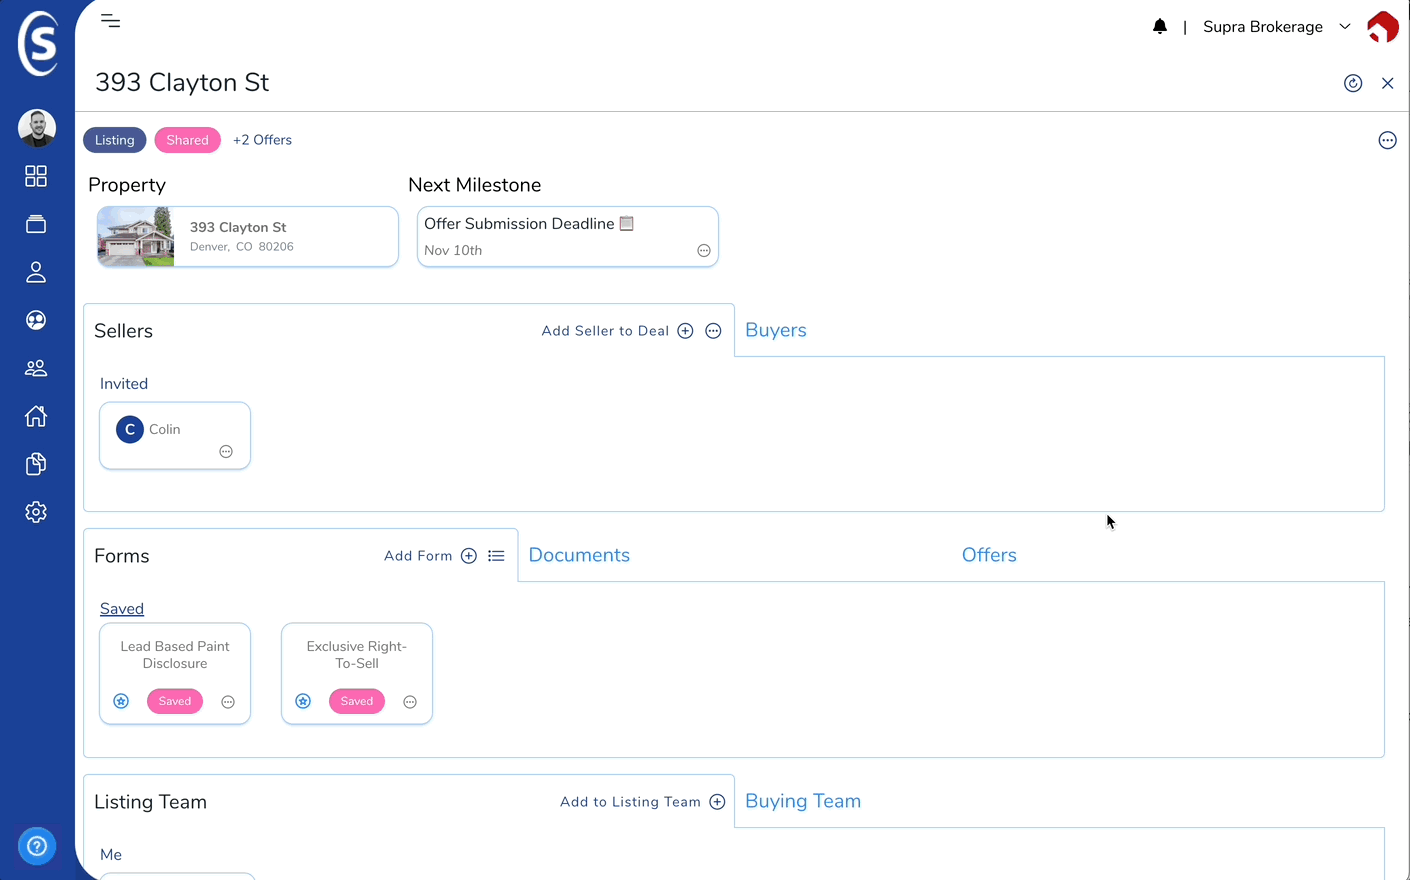Open the help question mark button

tap(37, 847)
